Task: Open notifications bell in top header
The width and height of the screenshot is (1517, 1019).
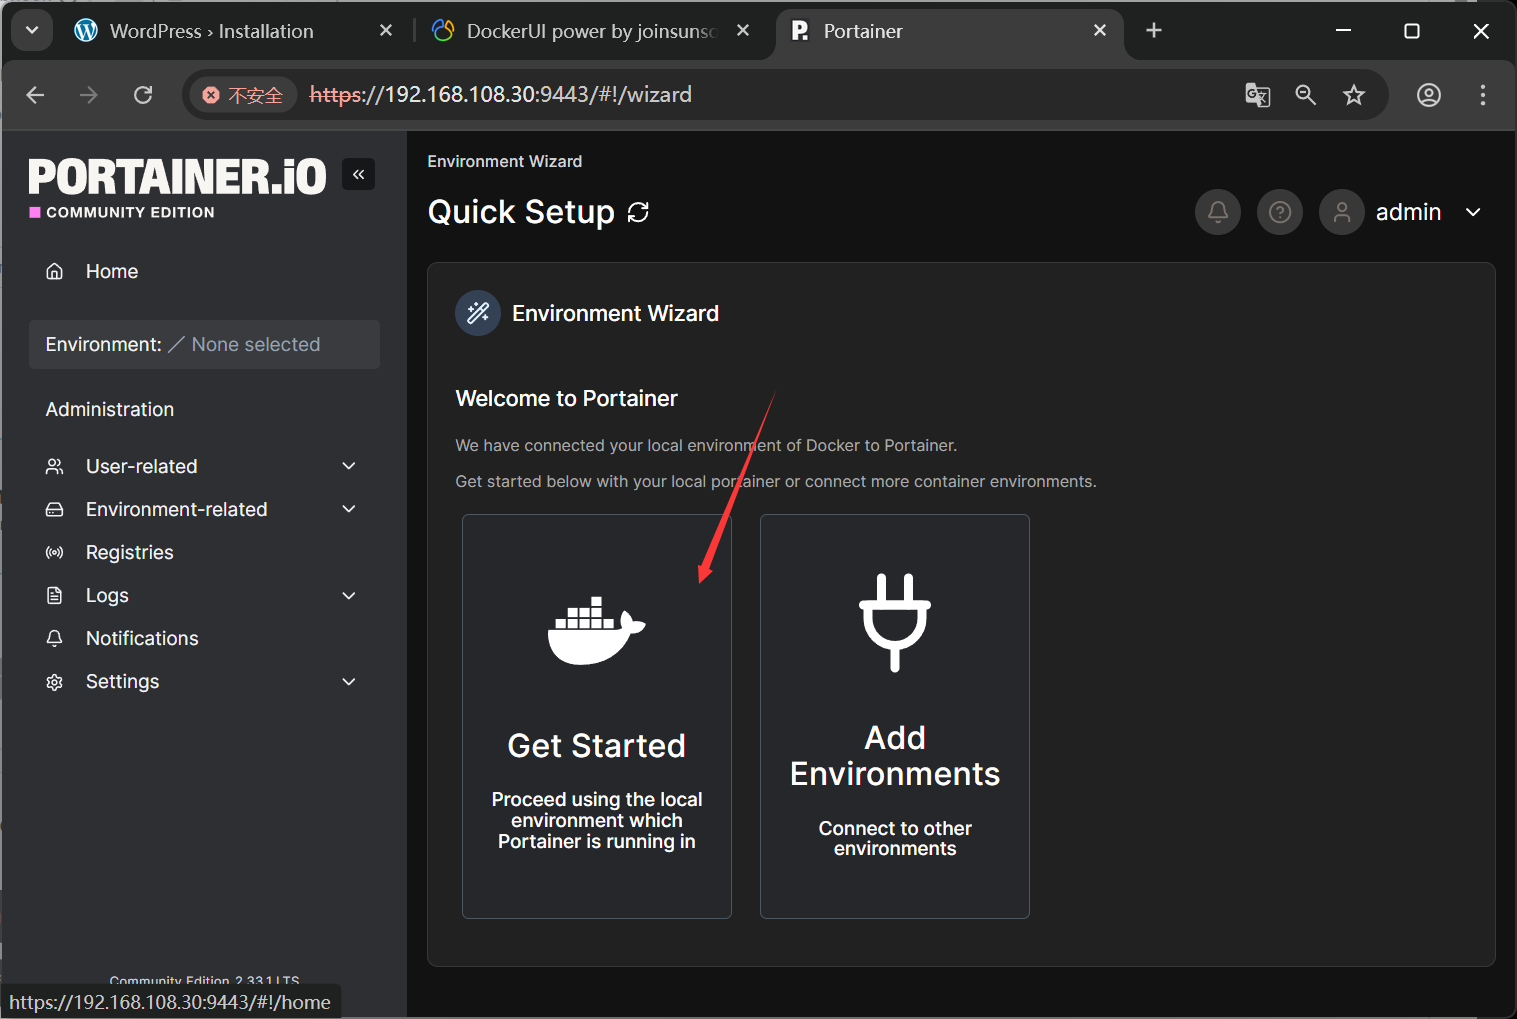Action: tap(1218, 212)
